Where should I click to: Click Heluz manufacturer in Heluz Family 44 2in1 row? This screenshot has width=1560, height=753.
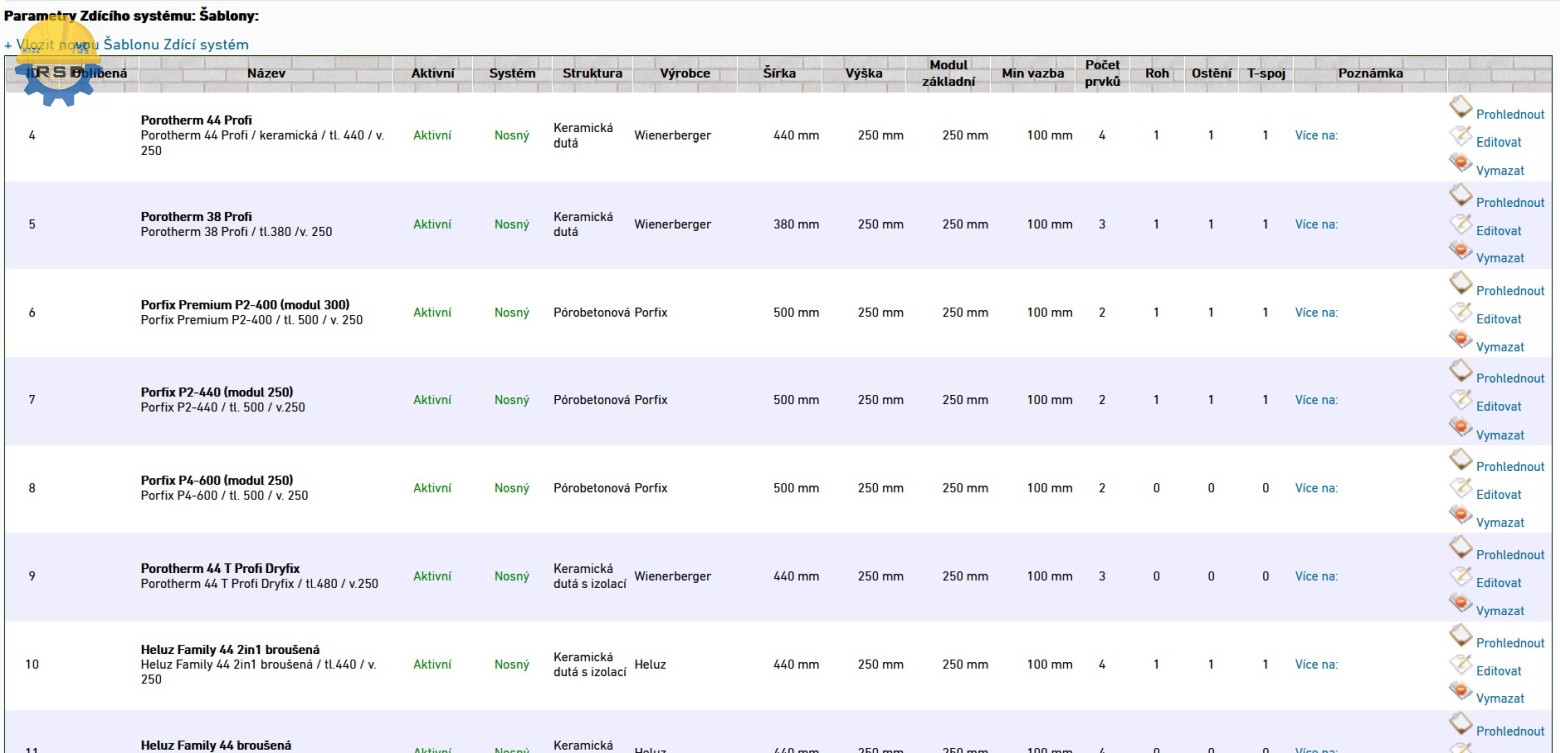point(650,664)
